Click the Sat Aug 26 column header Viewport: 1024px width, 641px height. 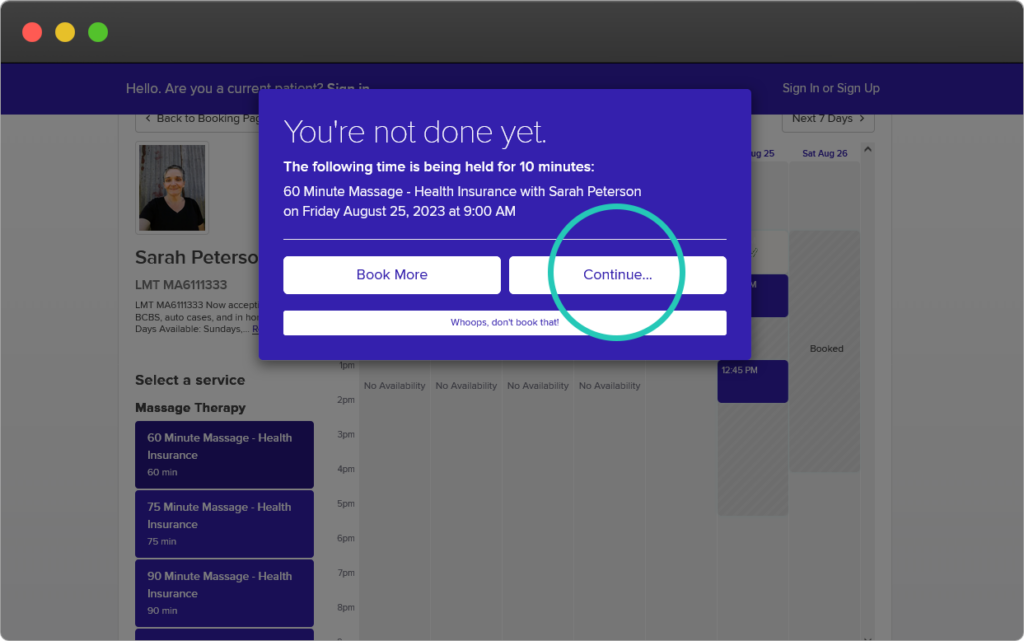coord(824,153)
